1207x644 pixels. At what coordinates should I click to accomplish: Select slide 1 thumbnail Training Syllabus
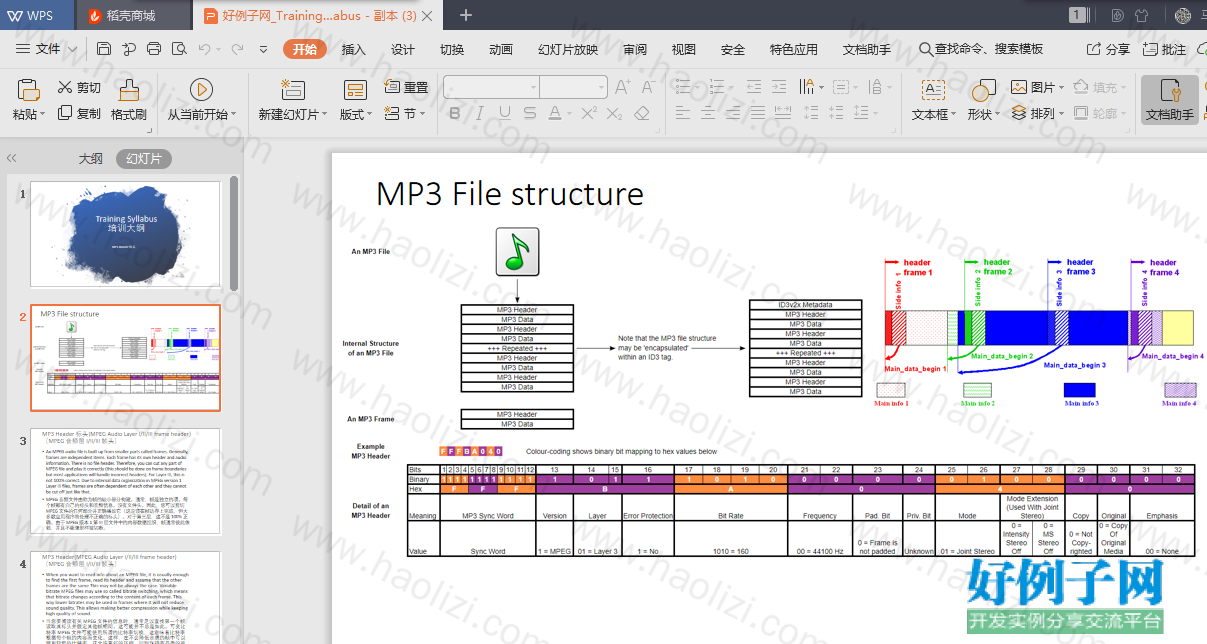pyautogui.click(x=125, y=233)
